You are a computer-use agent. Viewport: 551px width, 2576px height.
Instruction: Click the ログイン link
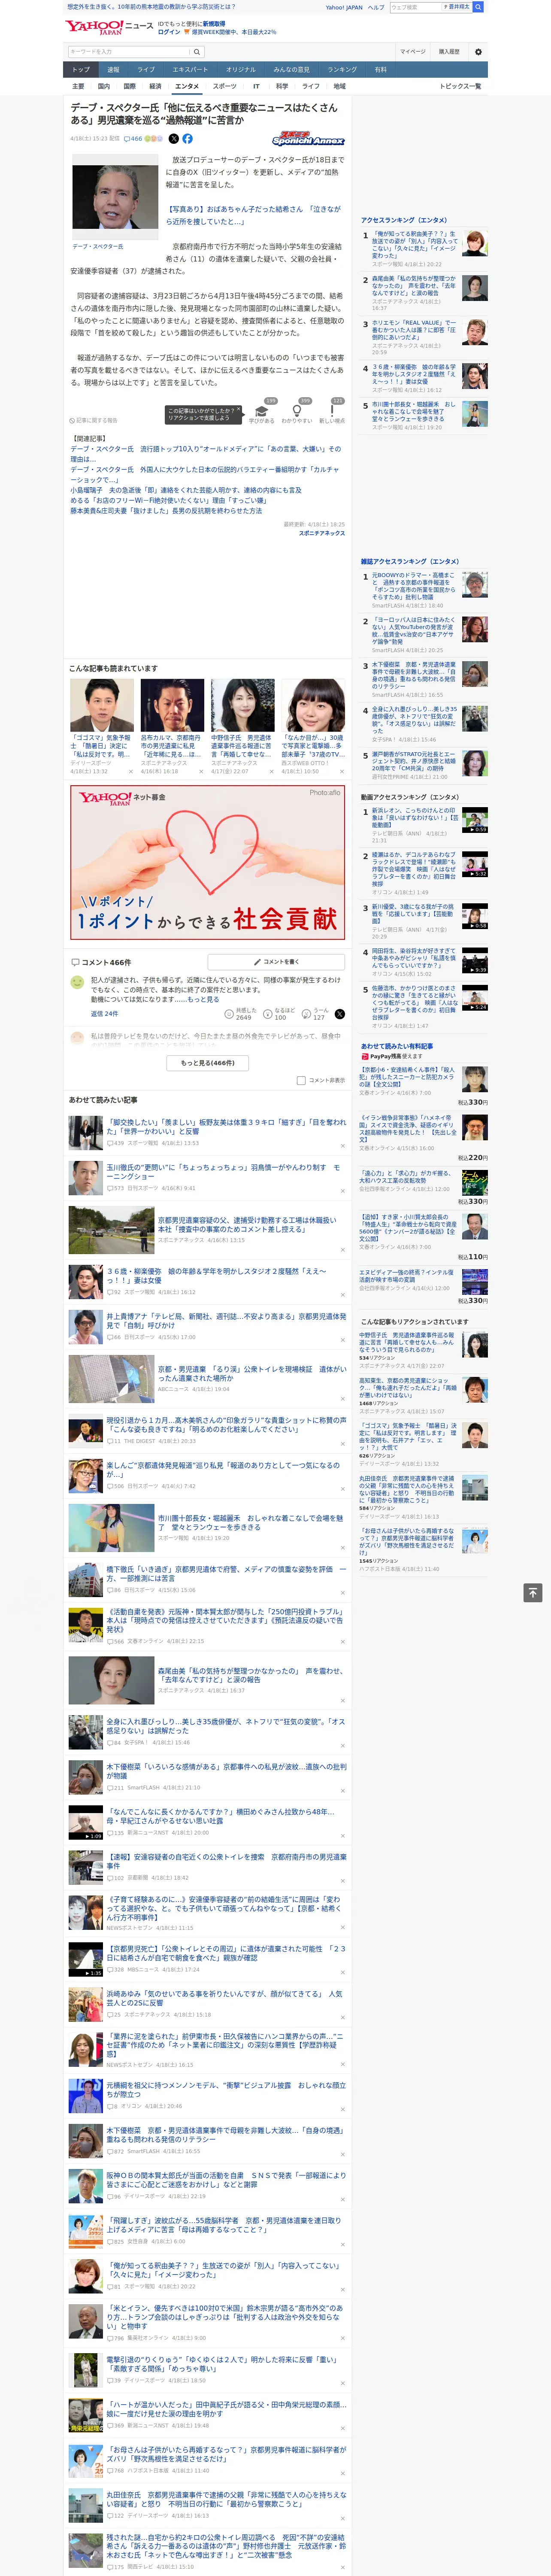(169, 32)
